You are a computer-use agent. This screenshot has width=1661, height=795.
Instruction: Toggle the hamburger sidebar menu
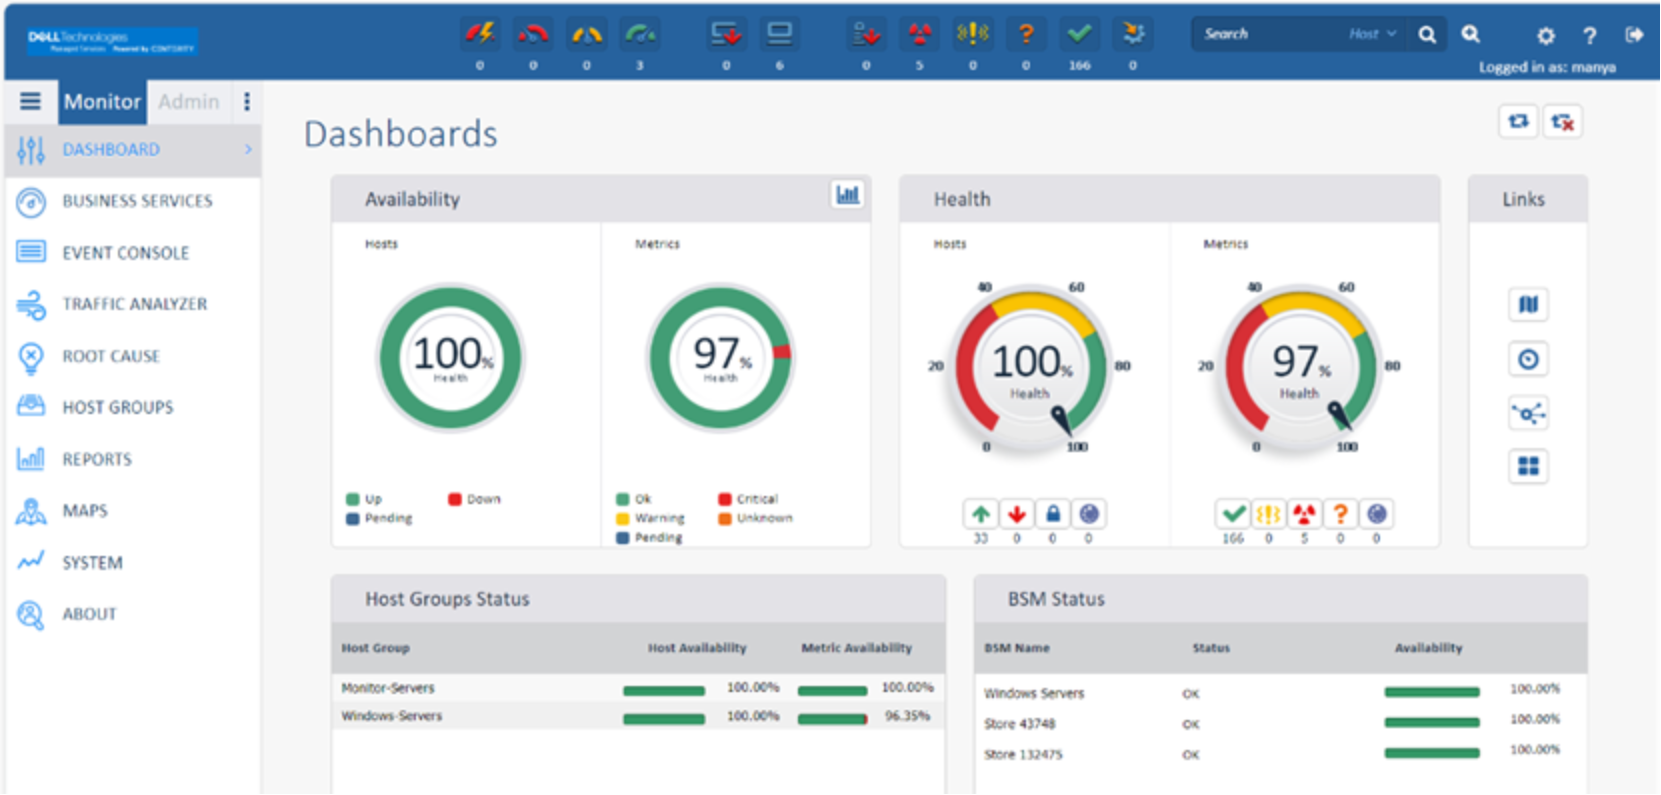pyautogui.click(x=31, y=101)
